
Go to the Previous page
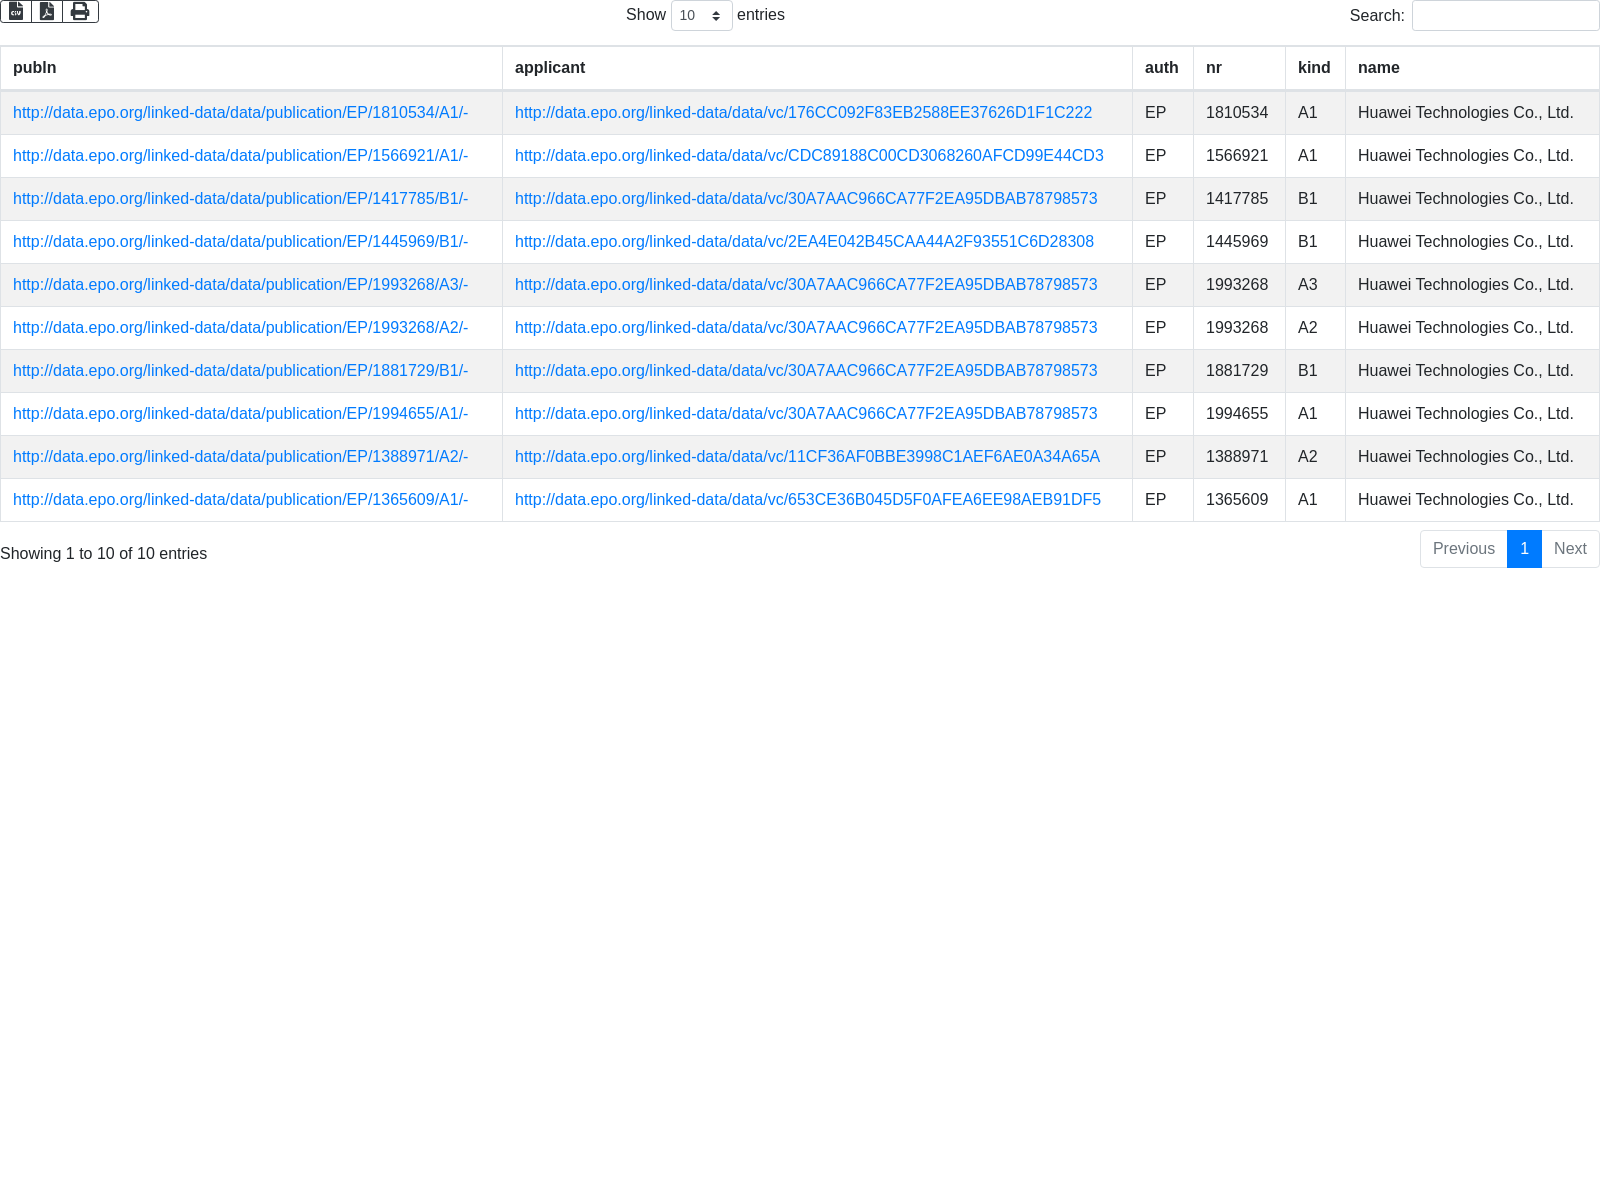(1463, 549)
